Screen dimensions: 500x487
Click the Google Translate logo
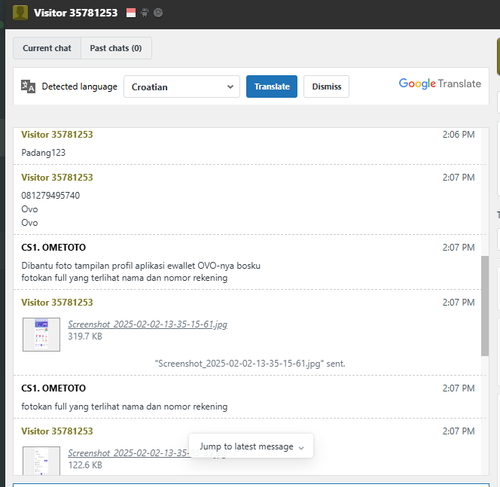(x=440, y=83)
